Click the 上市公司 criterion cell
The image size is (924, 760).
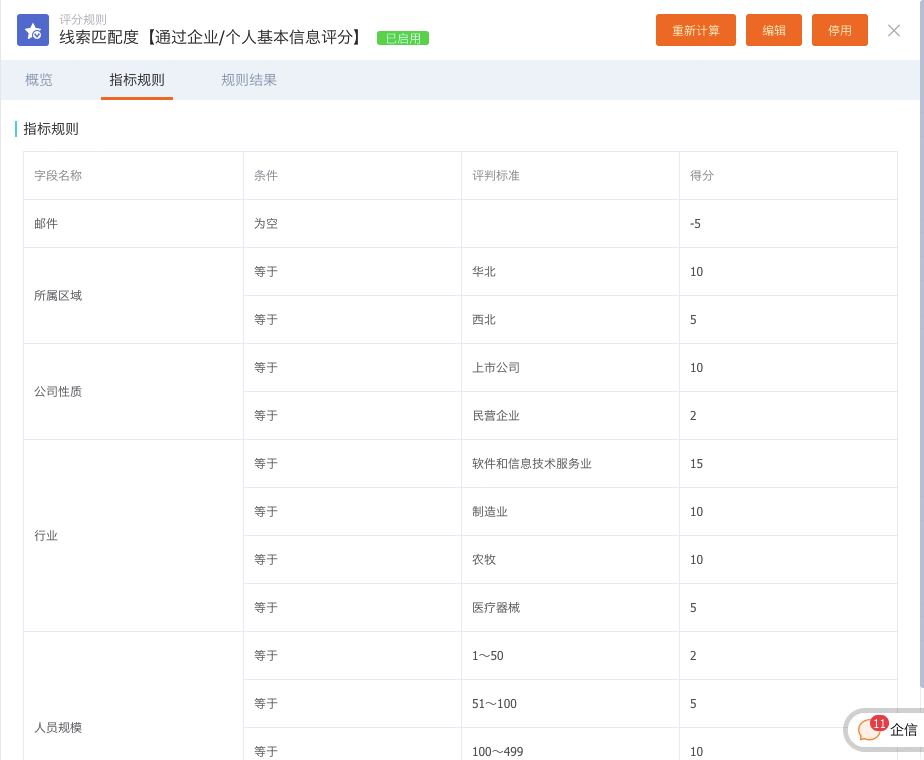click(x=570, y=368)
